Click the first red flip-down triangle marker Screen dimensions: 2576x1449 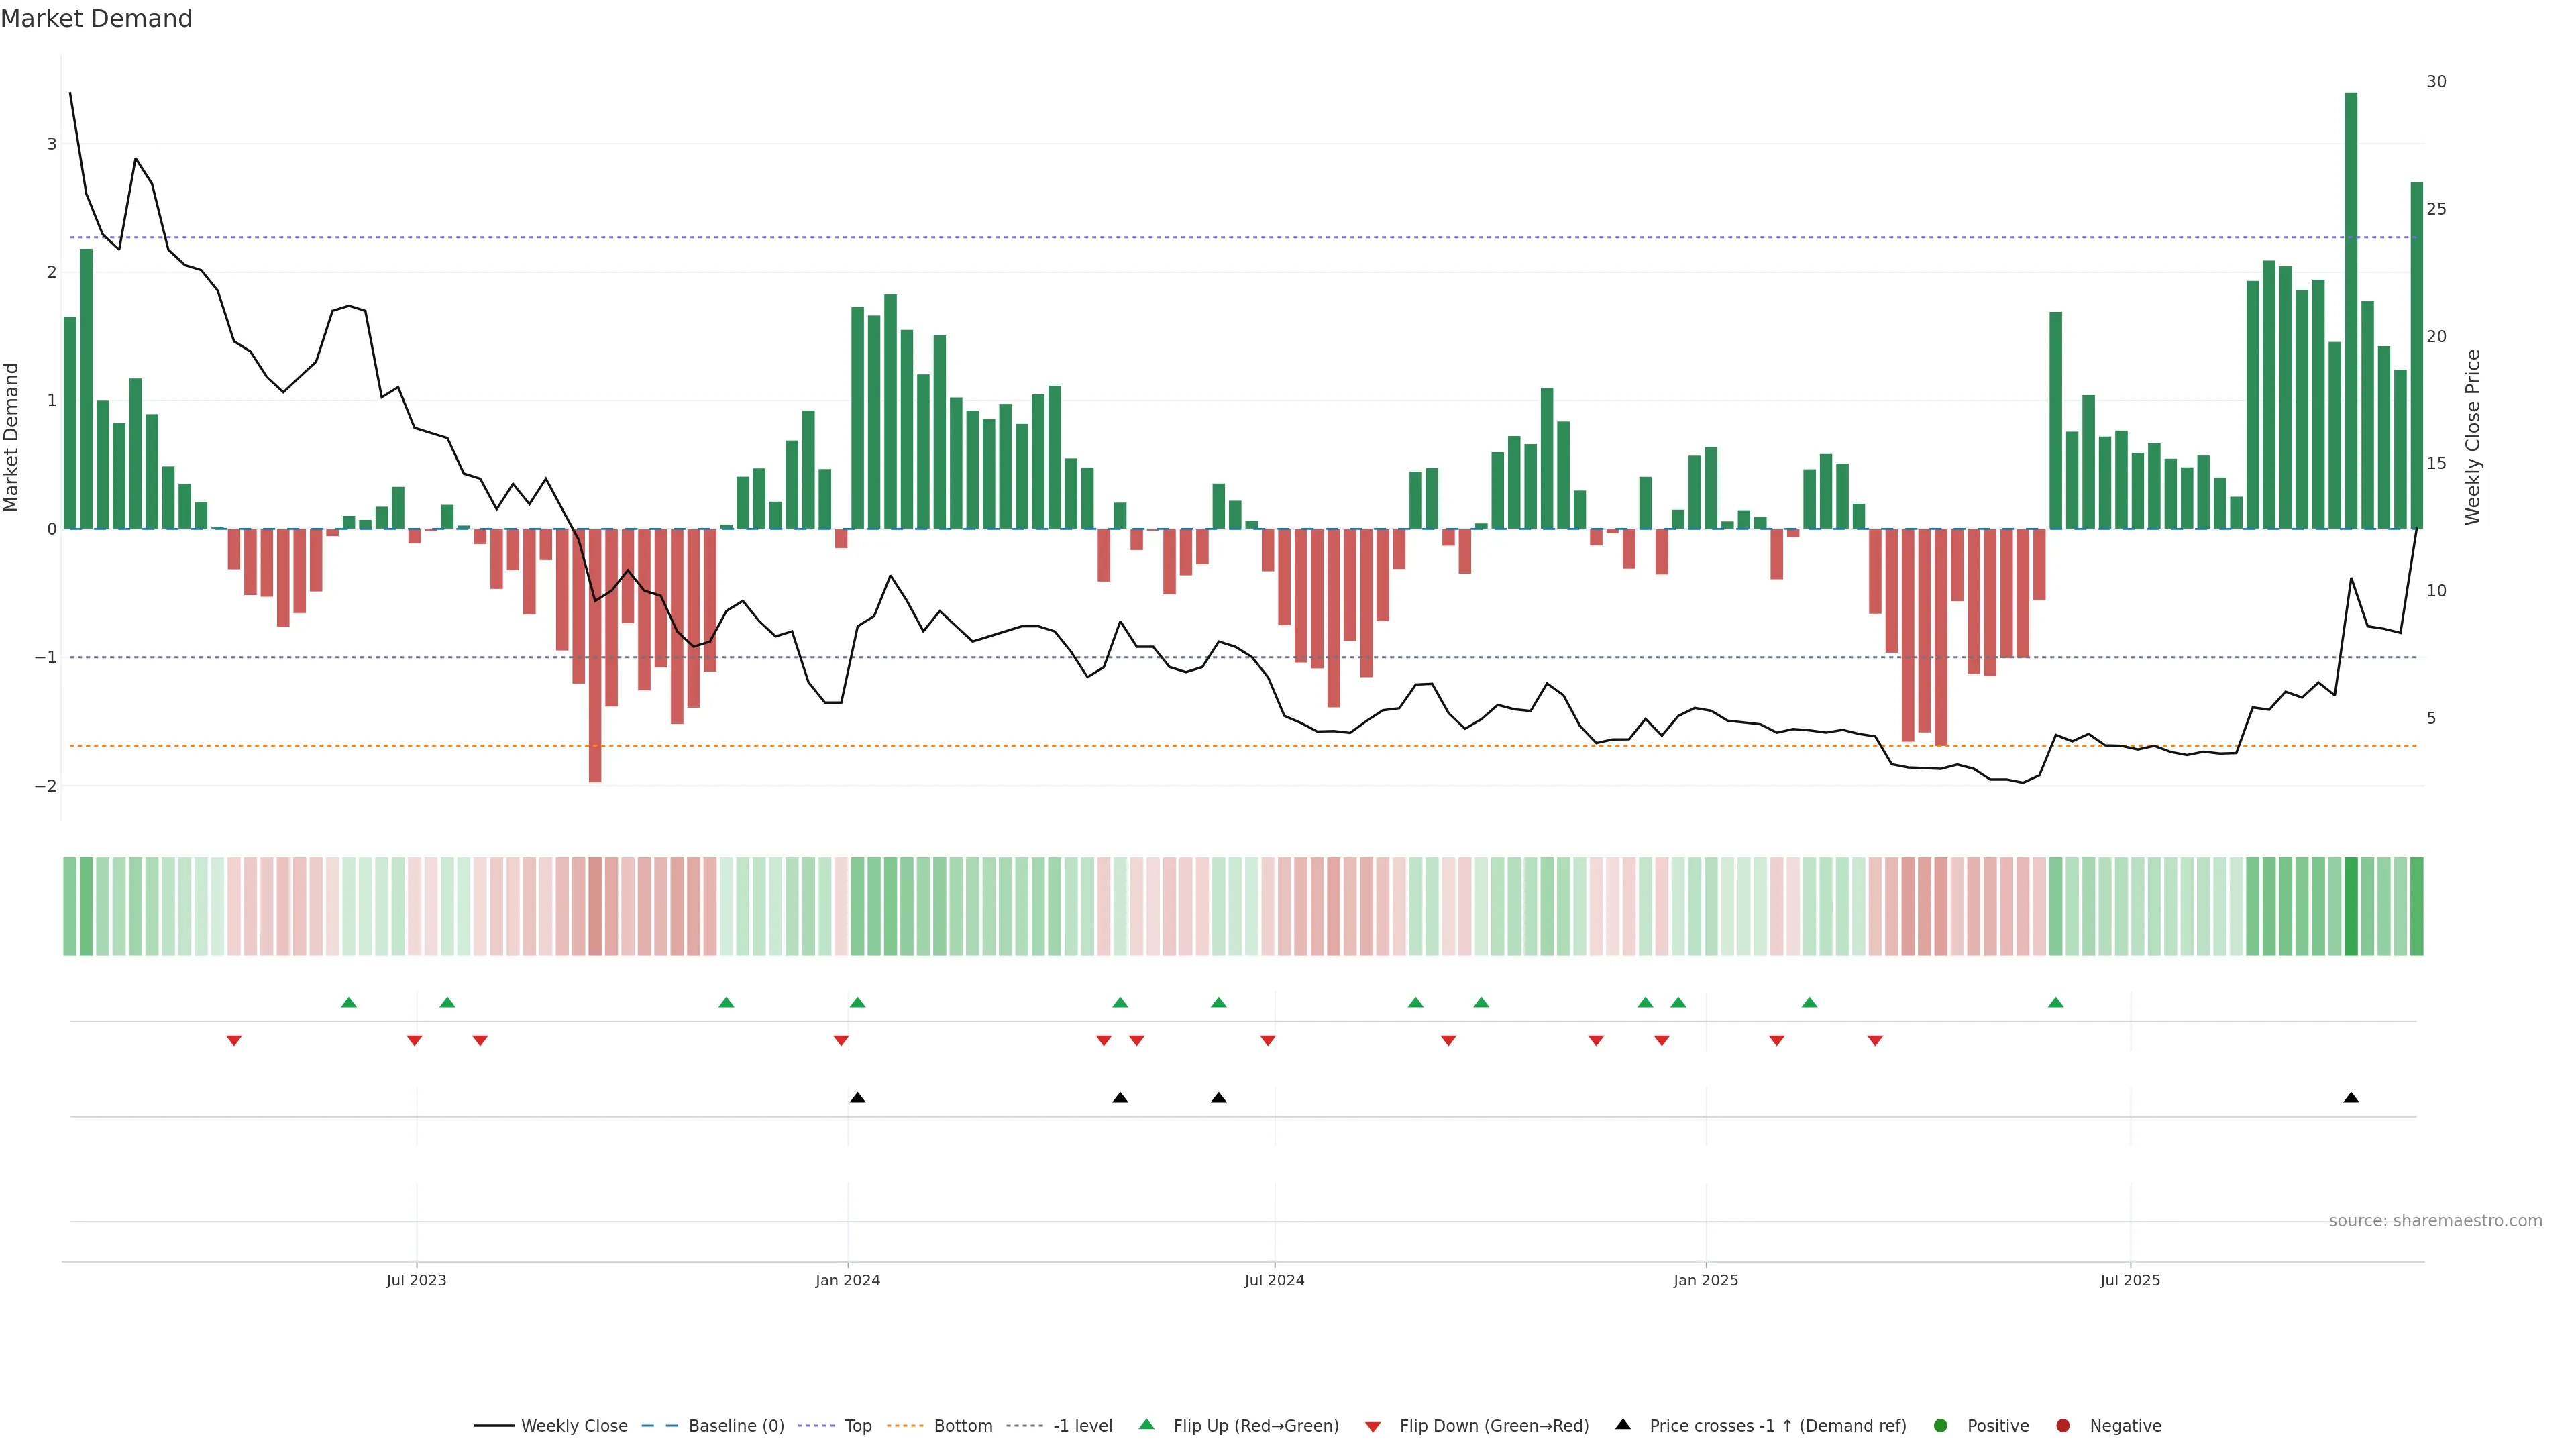pos(234,1041)
